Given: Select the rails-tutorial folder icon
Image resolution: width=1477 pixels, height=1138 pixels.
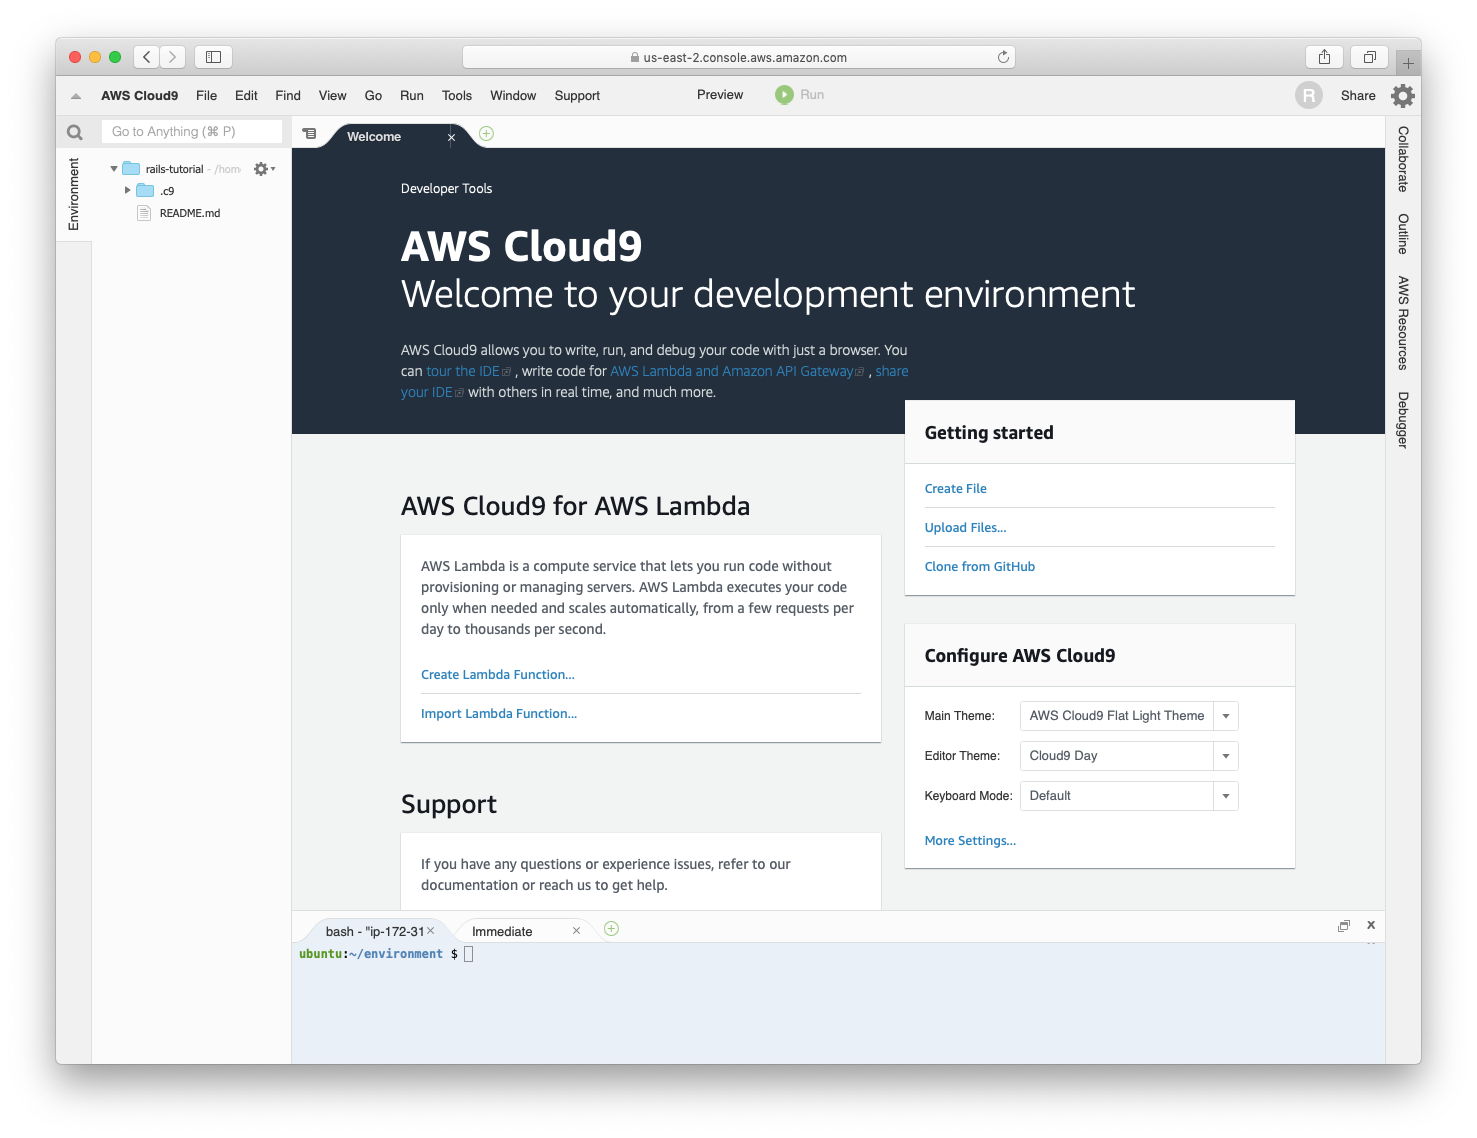Looking at the screenshot, I should point(131,169).
